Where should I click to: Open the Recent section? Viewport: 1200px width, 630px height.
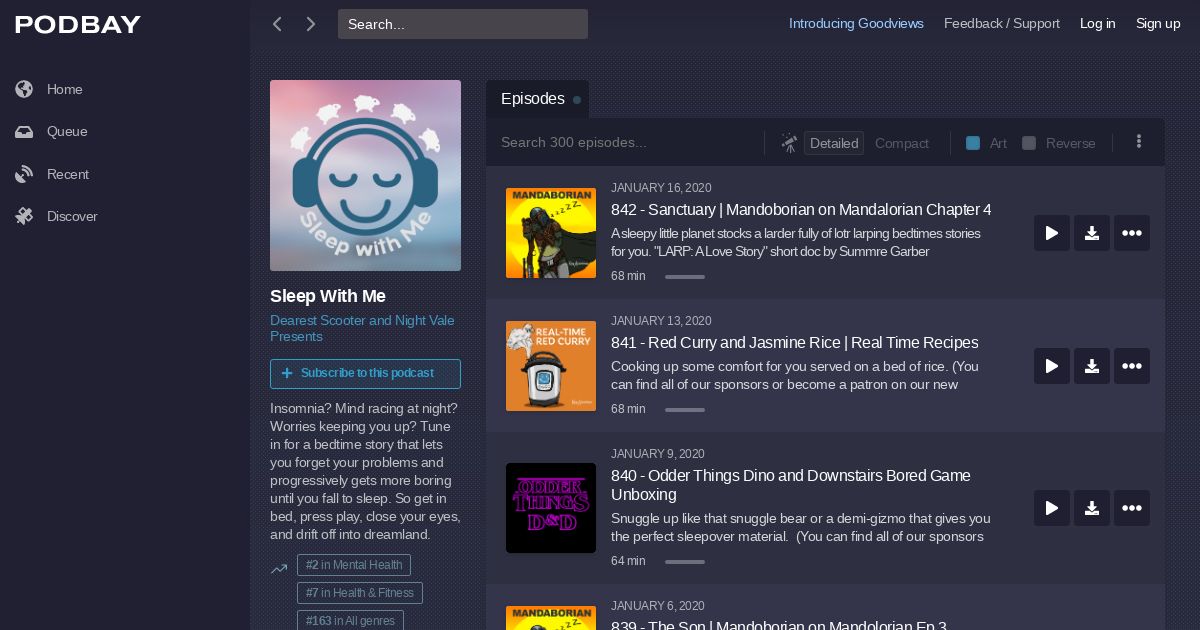[67, 174]
